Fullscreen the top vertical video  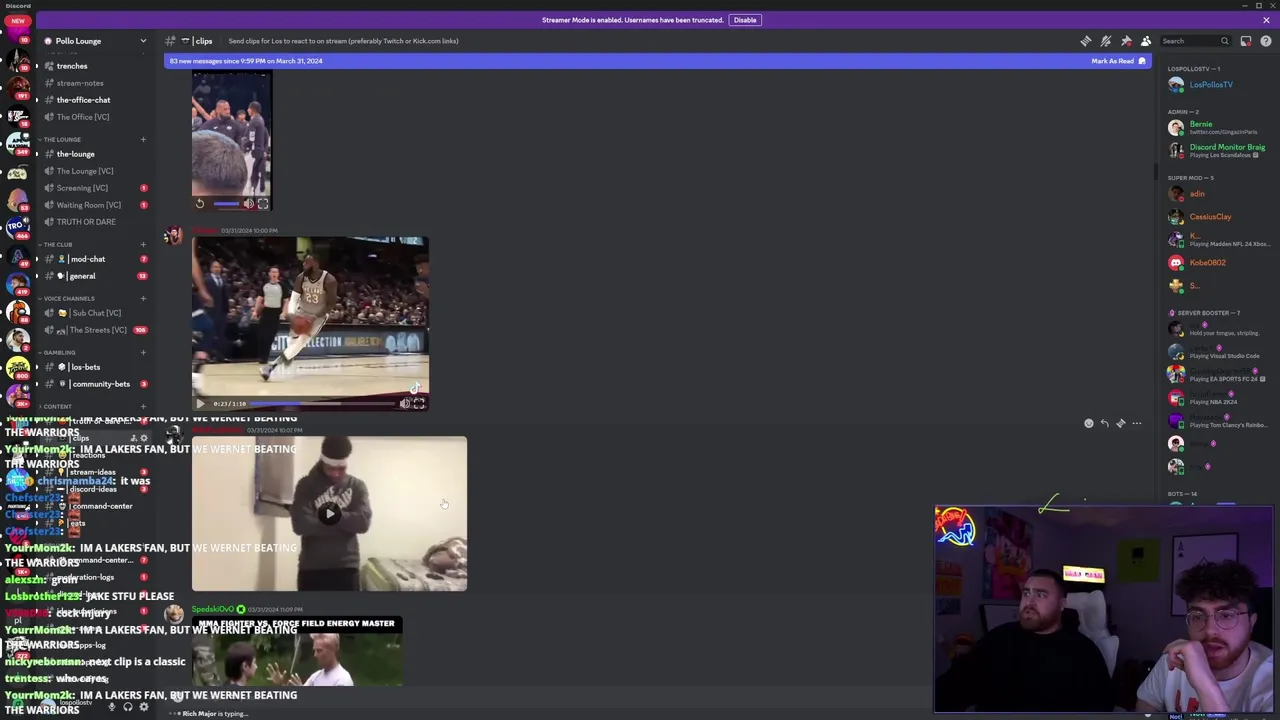click(x=263, y=204)
